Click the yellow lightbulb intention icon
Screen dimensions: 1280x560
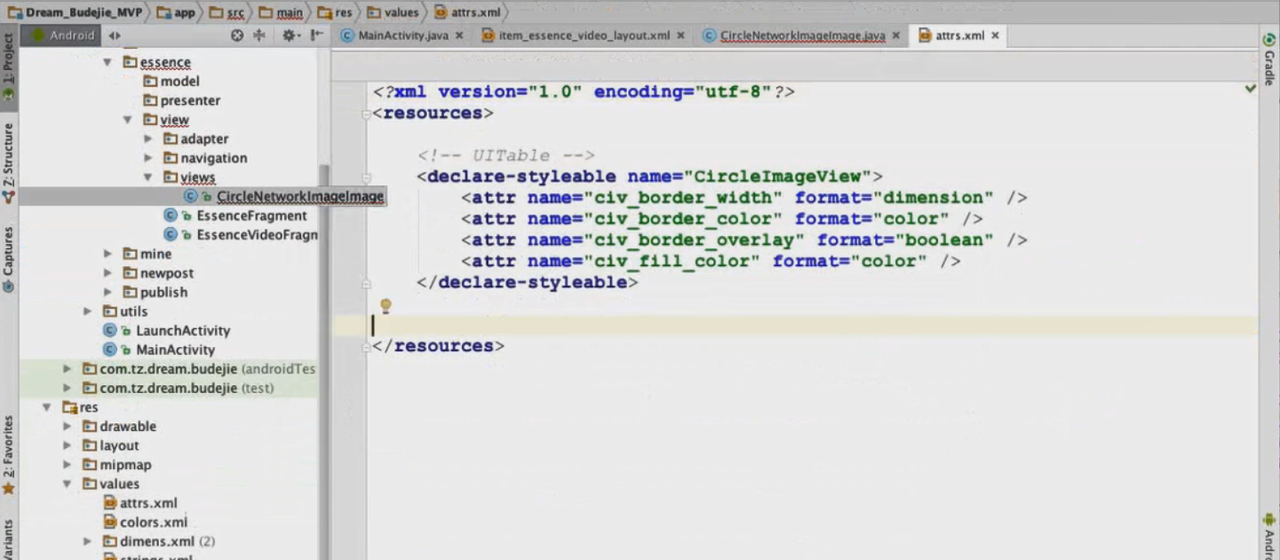pyautogui.click(x=385, y=306)
